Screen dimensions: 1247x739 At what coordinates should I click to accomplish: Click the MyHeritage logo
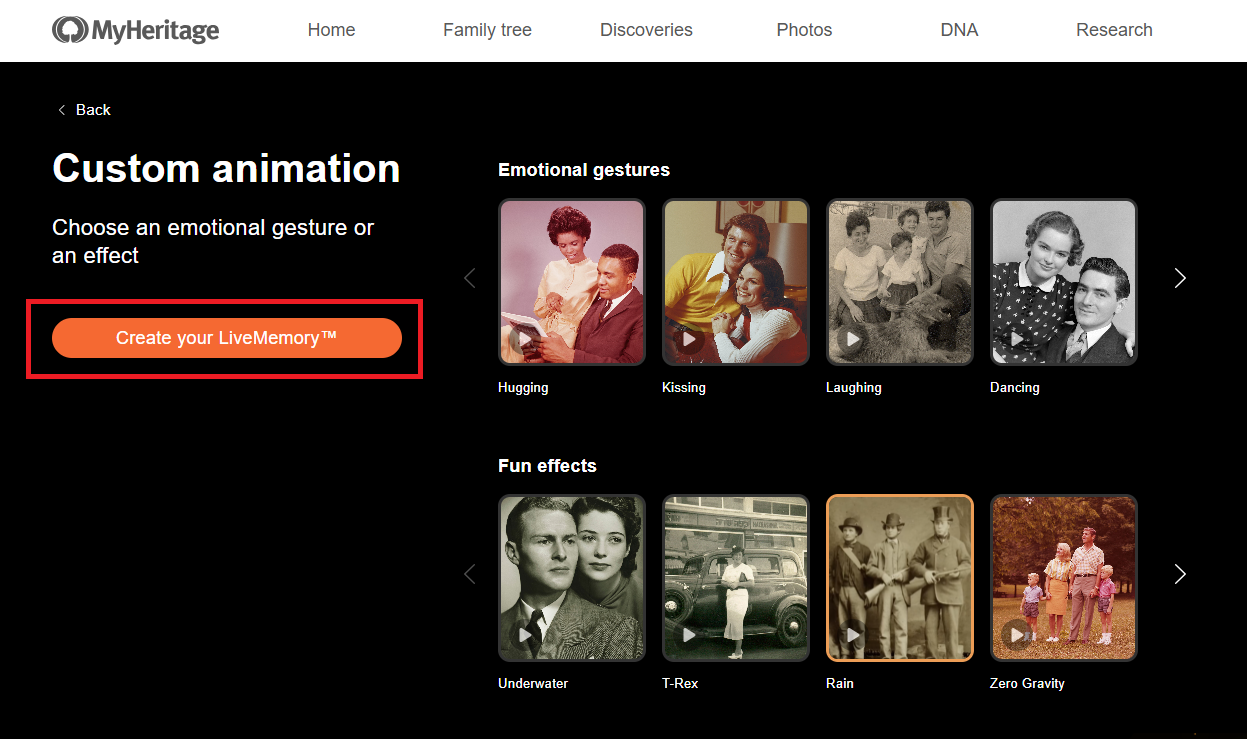tap(136, 30)
